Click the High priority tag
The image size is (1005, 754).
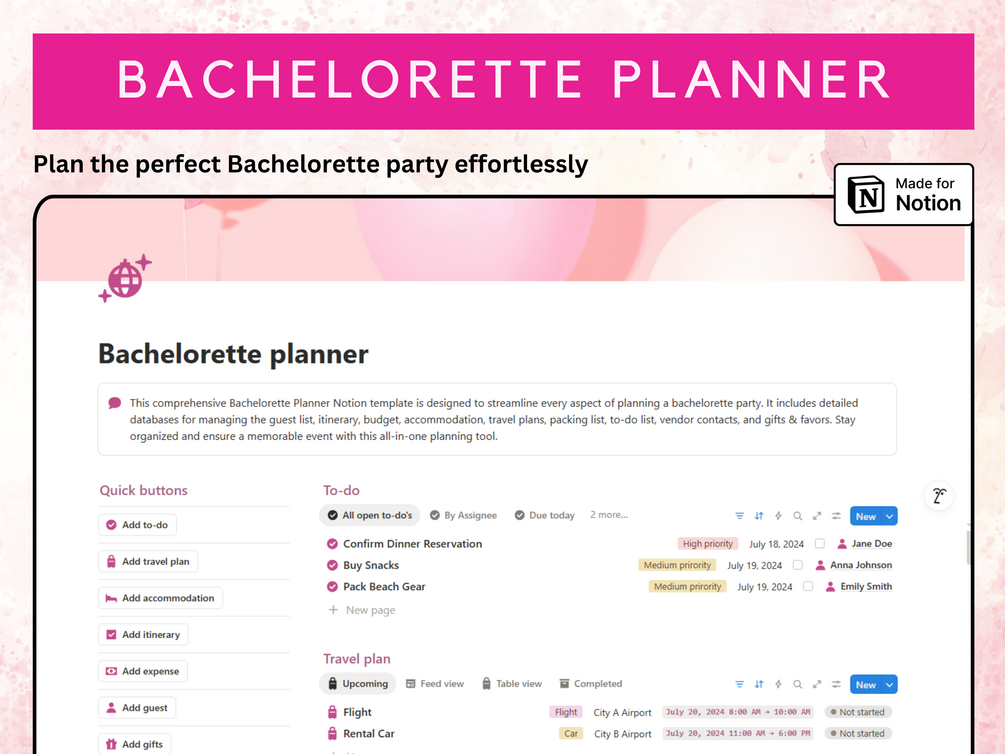707,544
